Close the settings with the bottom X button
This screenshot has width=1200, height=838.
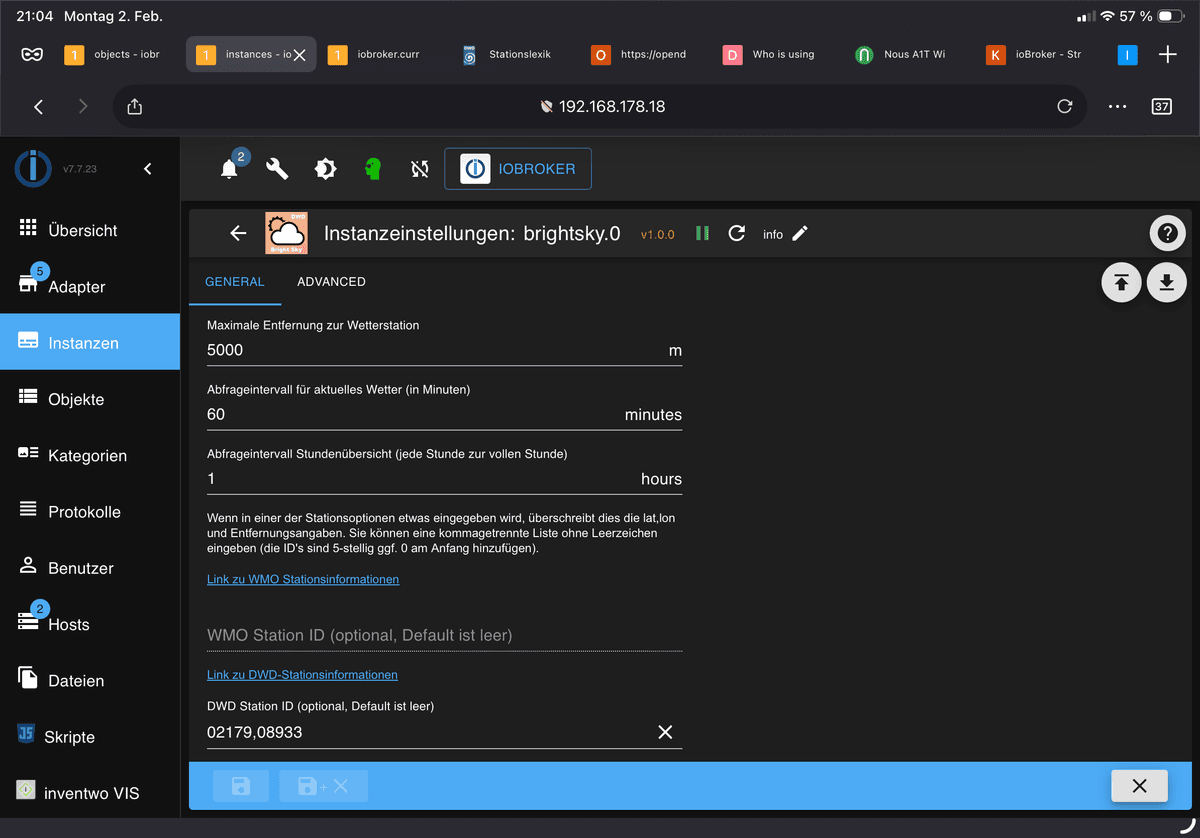(x=1139, y=786)
